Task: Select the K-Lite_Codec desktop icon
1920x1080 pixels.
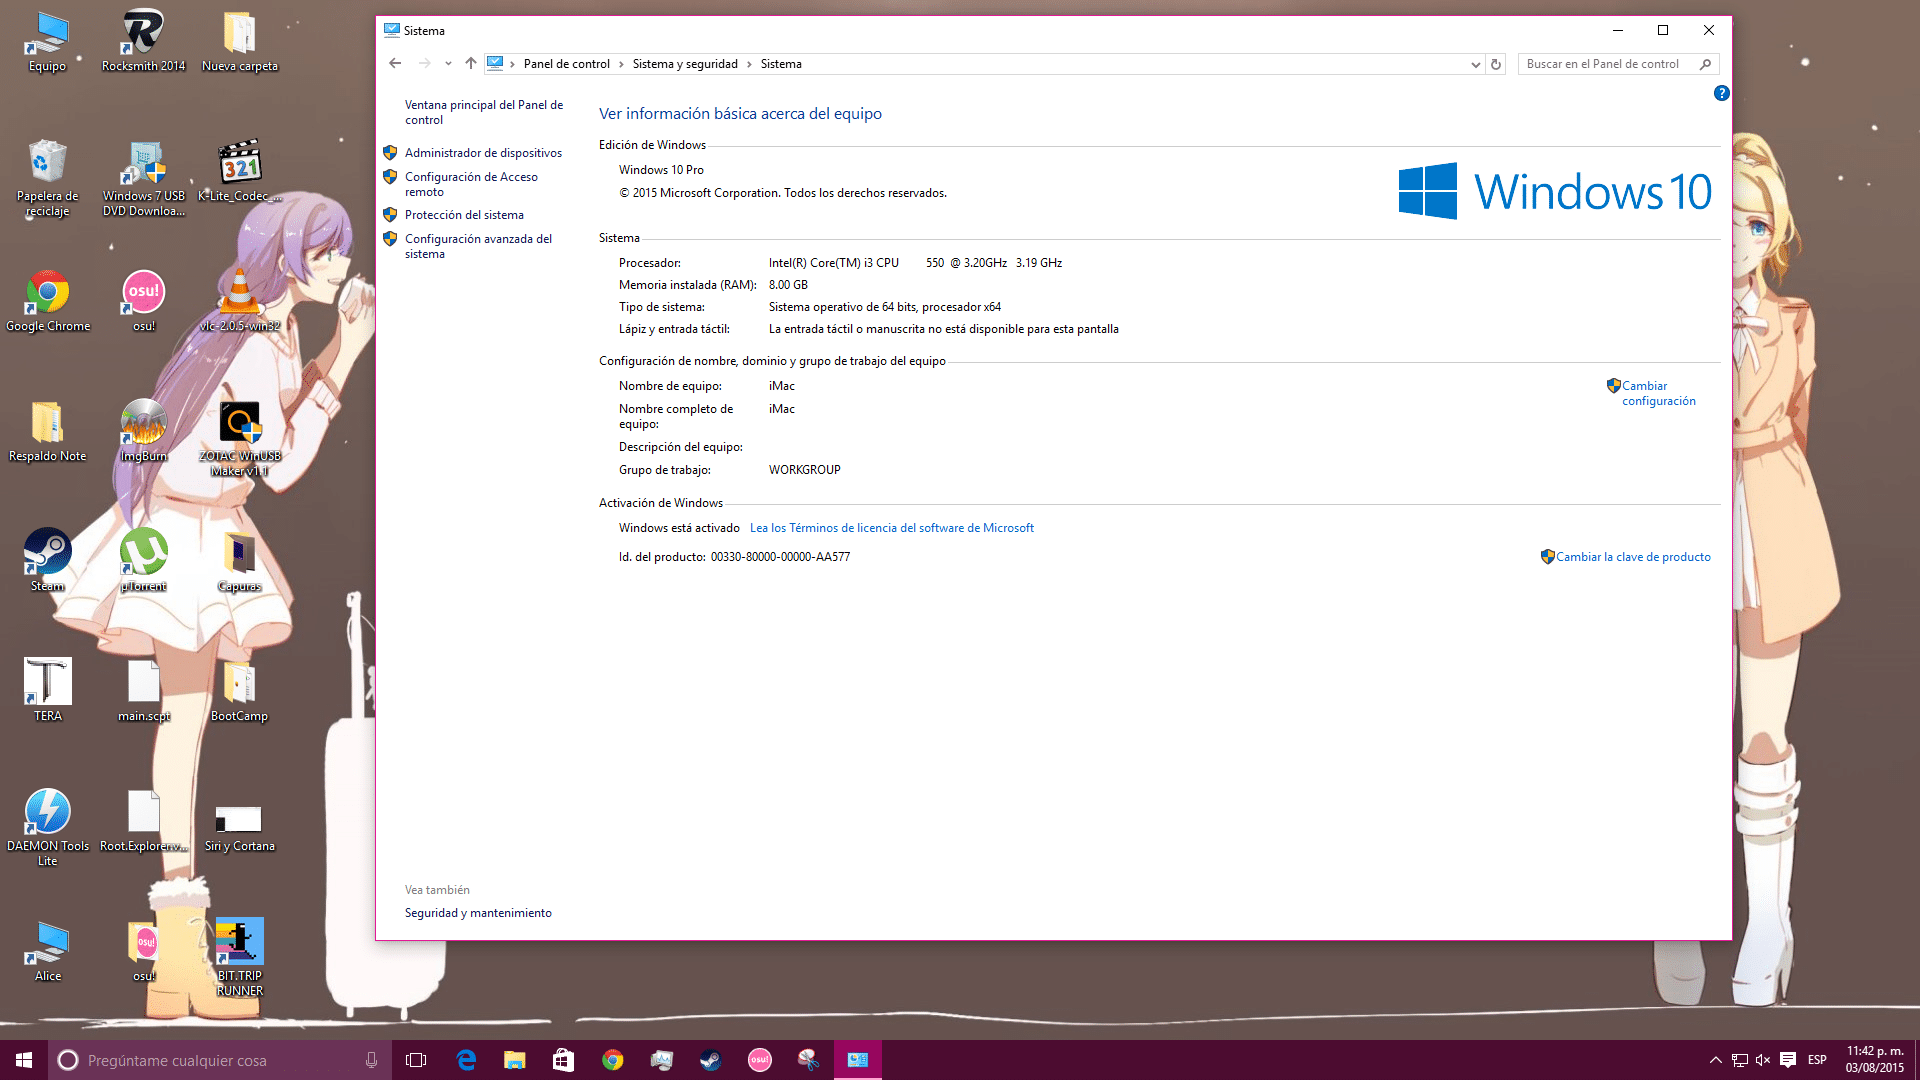Action: tap(239, 171)
